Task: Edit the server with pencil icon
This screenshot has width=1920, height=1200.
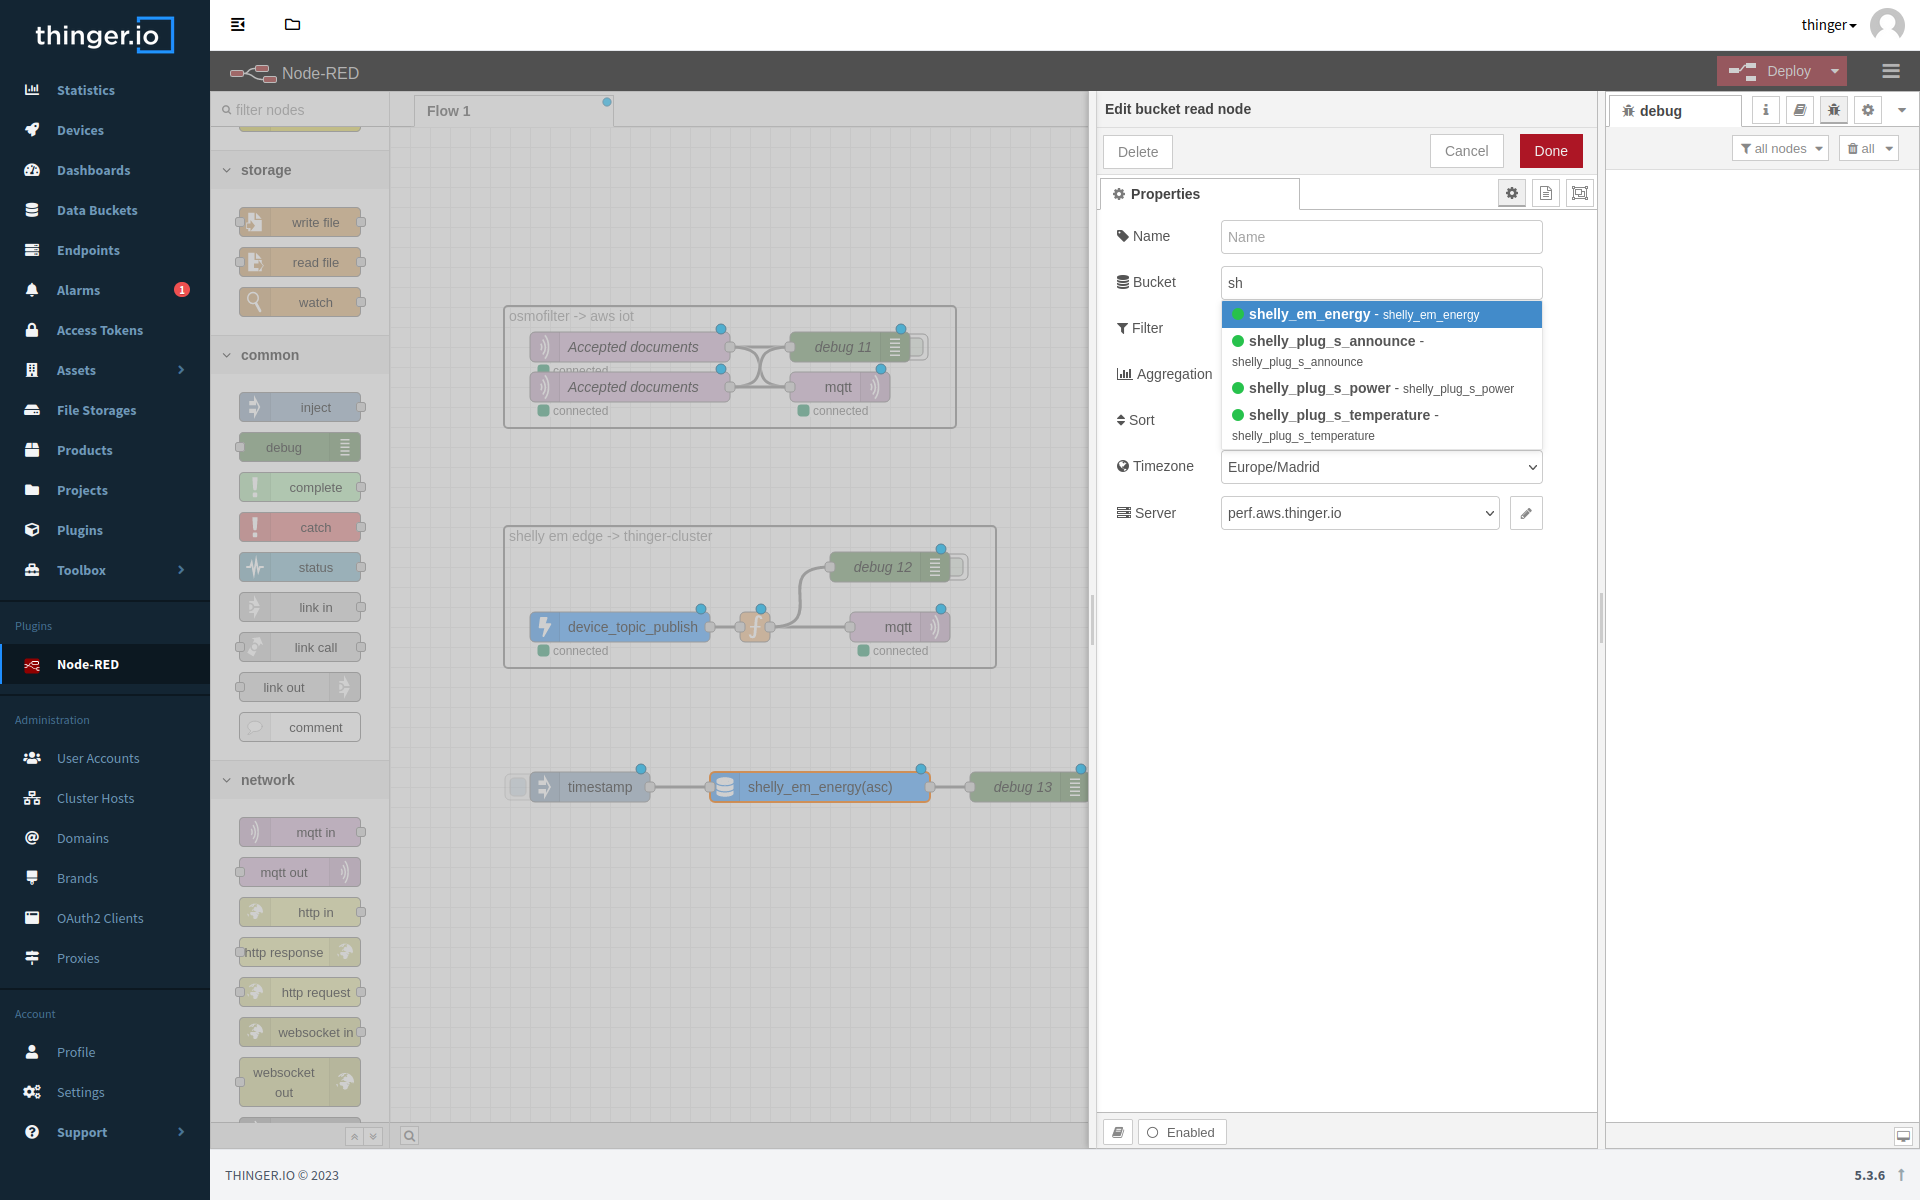Action: coord(1526,513)
